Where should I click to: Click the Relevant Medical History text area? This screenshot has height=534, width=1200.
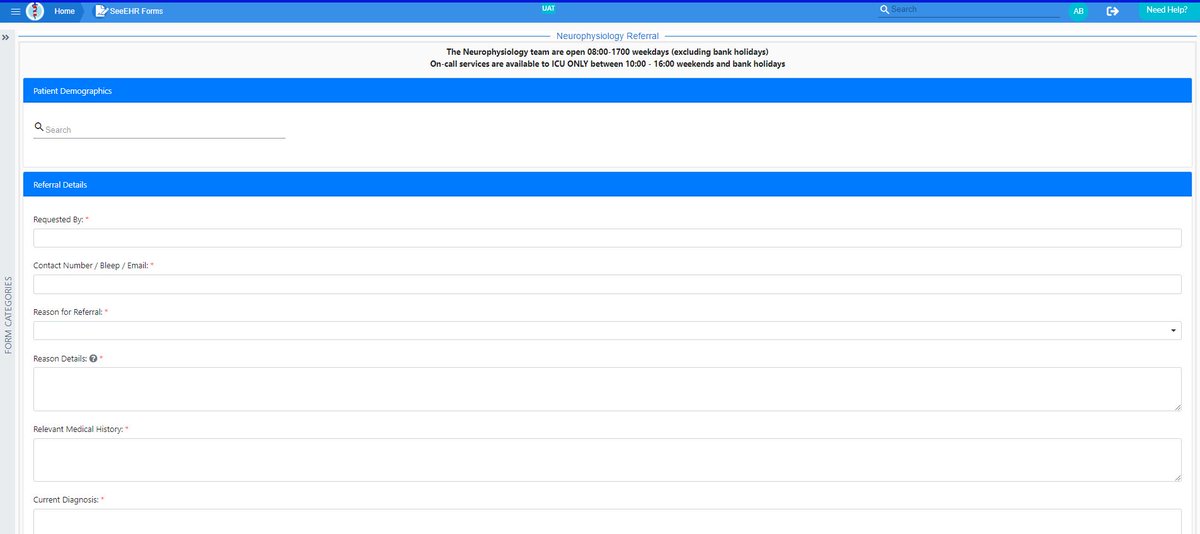click(607, 460)
